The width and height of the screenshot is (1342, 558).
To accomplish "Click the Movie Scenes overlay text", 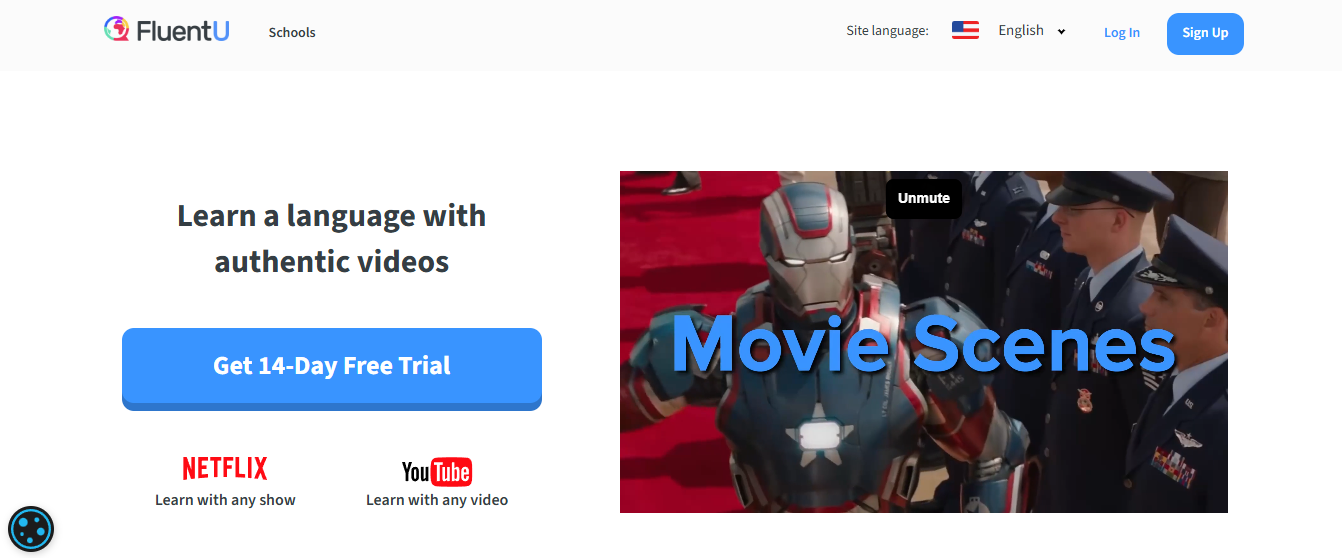I will (x=922, y=345).
